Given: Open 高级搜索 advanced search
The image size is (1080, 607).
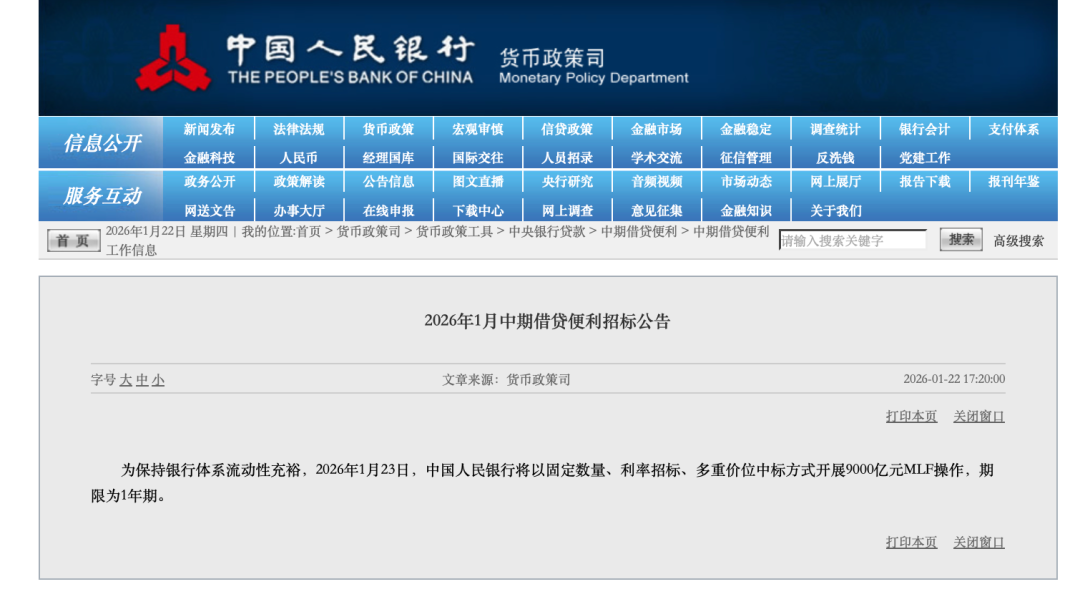Looking at the screenshot, I should (1018, 241).
